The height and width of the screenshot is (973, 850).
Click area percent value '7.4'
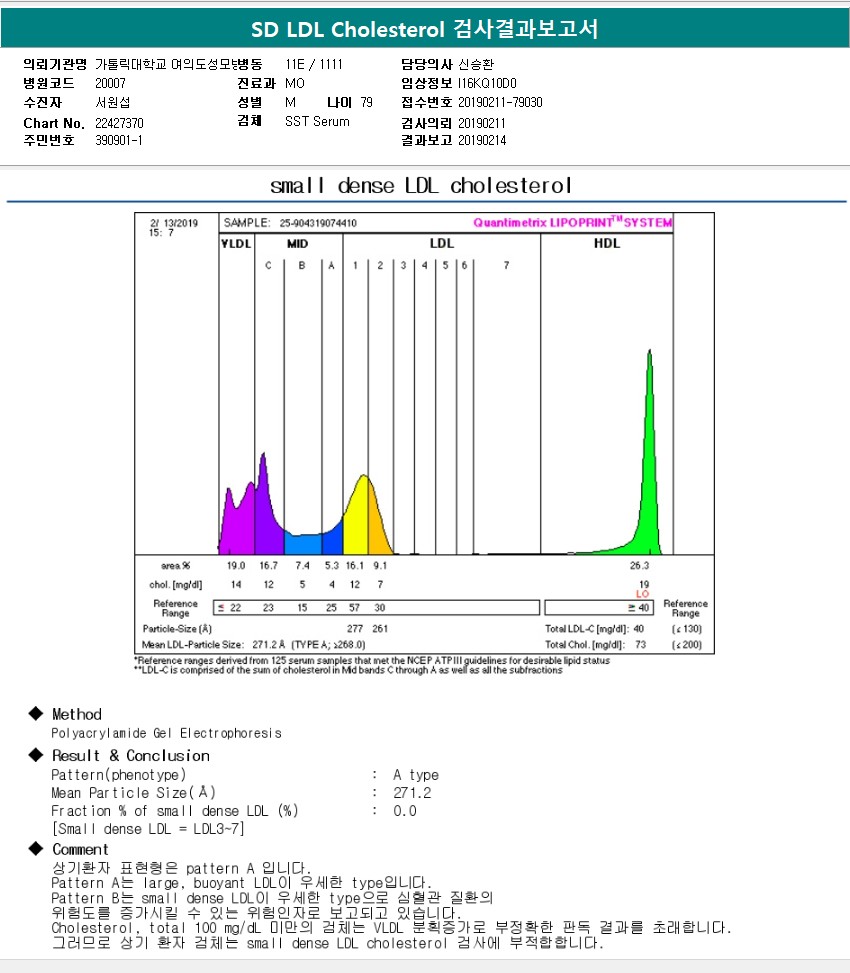point(302,566)
